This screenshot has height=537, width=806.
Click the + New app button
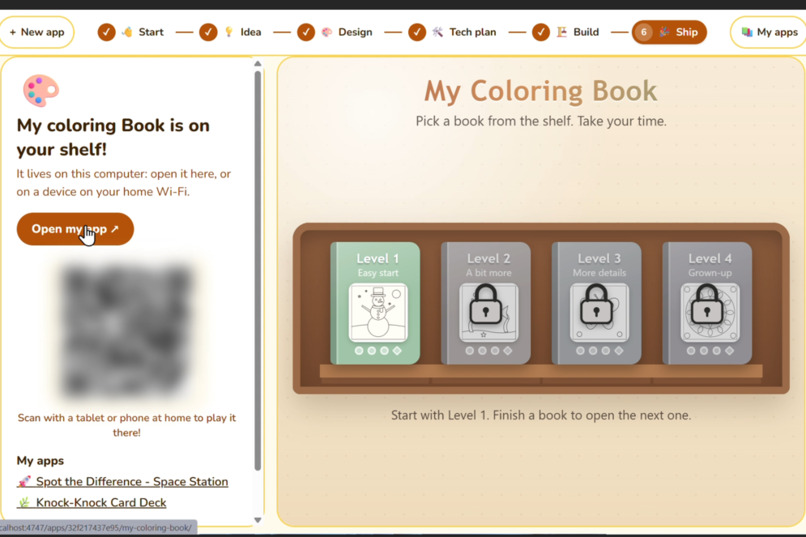pos(37,32)
